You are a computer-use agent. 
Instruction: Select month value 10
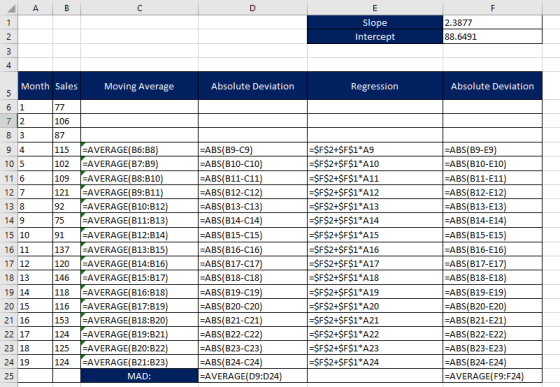click(x=35, y=235)
